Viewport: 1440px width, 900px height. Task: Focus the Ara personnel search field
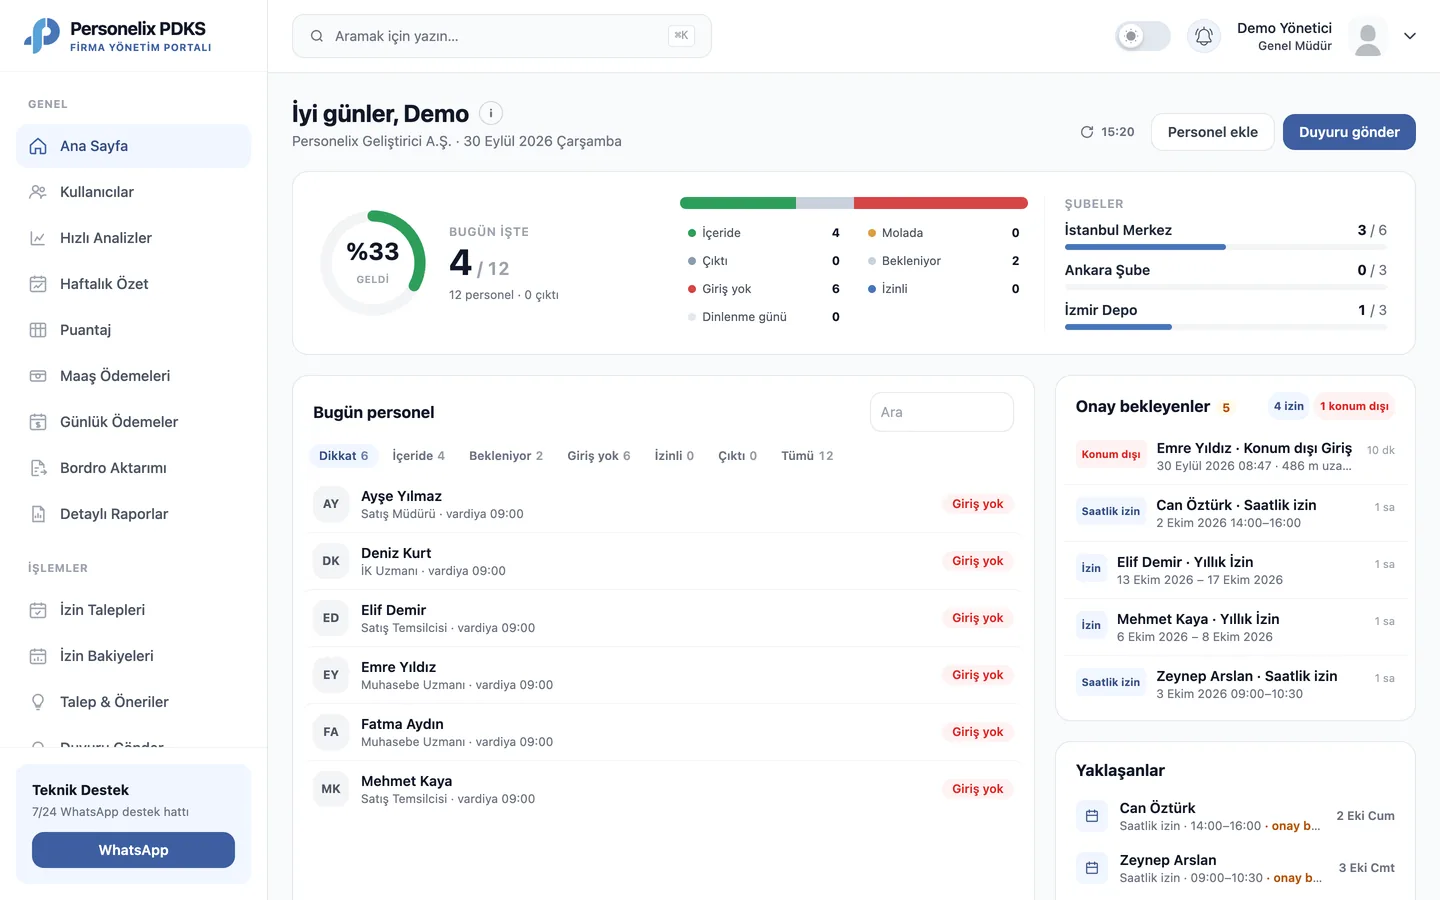(942, 412)
